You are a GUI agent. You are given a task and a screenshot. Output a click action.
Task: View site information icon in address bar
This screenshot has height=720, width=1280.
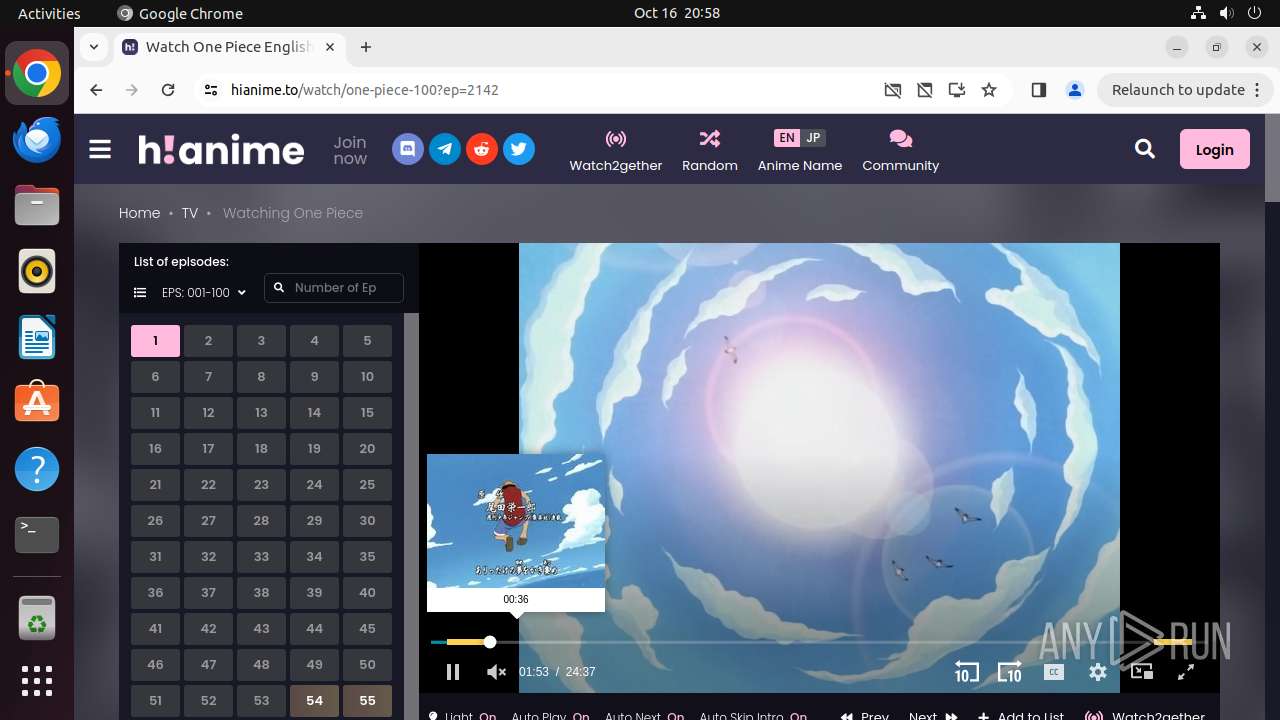coord(210,90)
